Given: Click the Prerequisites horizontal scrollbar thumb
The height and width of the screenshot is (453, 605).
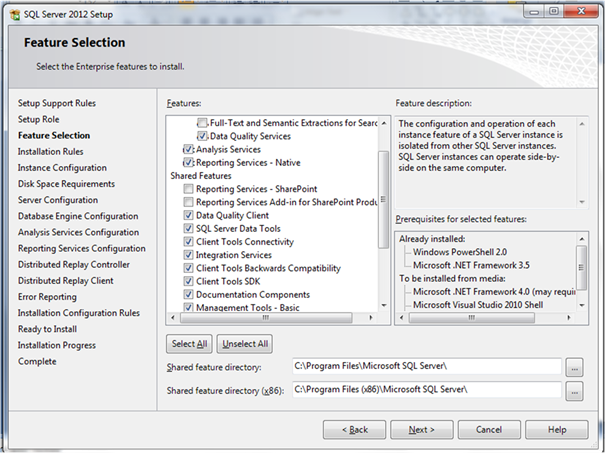Looking at the screenshot, I should (471, 318).
